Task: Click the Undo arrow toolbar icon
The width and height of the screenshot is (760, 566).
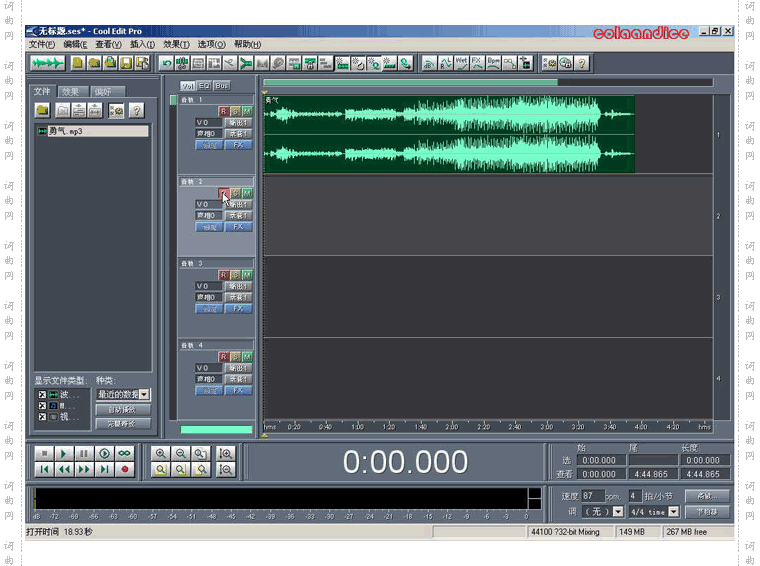Action: 167,63
